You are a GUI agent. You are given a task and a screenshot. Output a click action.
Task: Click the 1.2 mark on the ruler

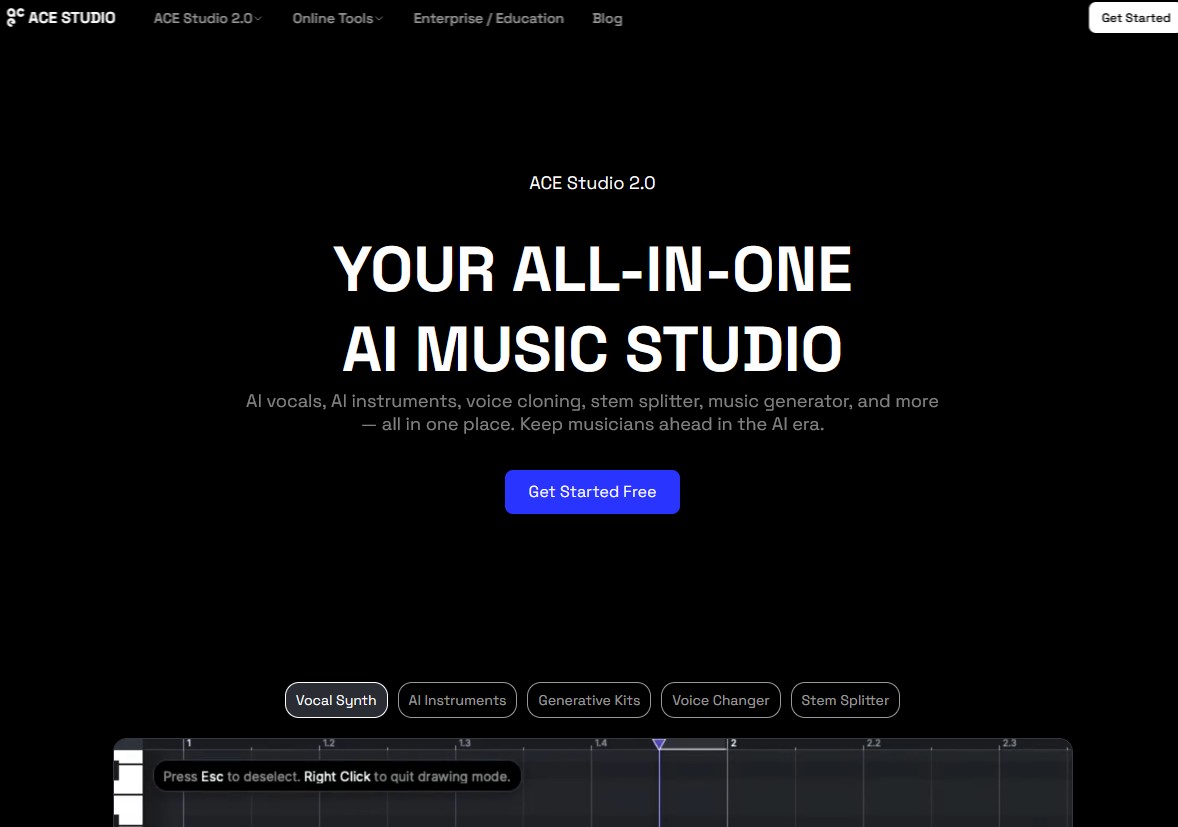(328, 743)
